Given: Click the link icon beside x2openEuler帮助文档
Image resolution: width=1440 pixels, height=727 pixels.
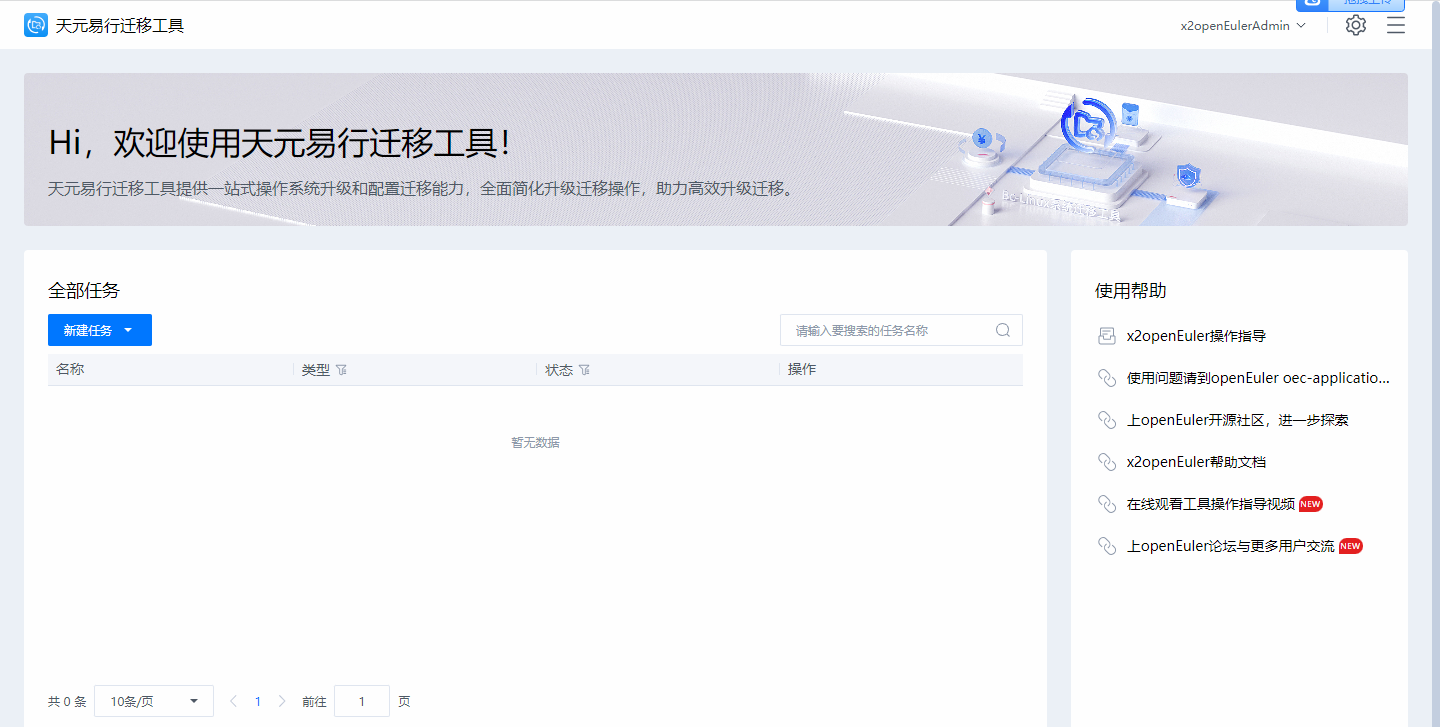Looking at the screenshot, I should tap(1107, 462).
